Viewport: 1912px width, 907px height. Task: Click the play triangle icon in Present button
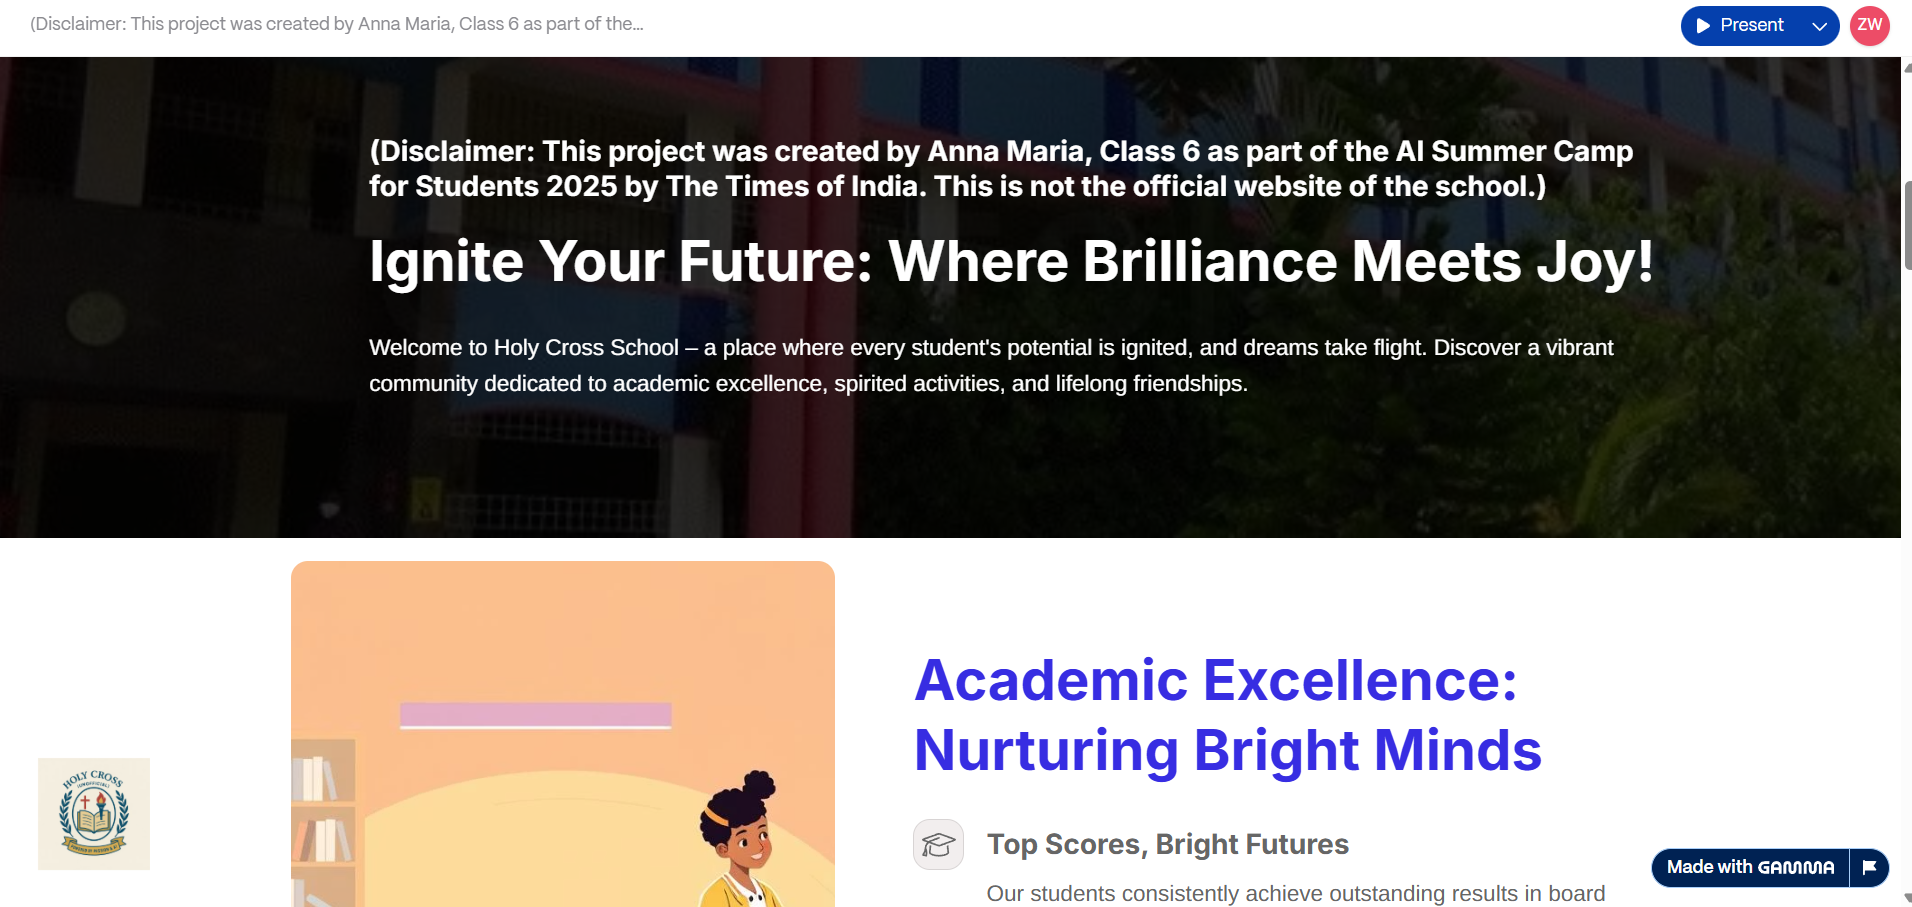1703,26
